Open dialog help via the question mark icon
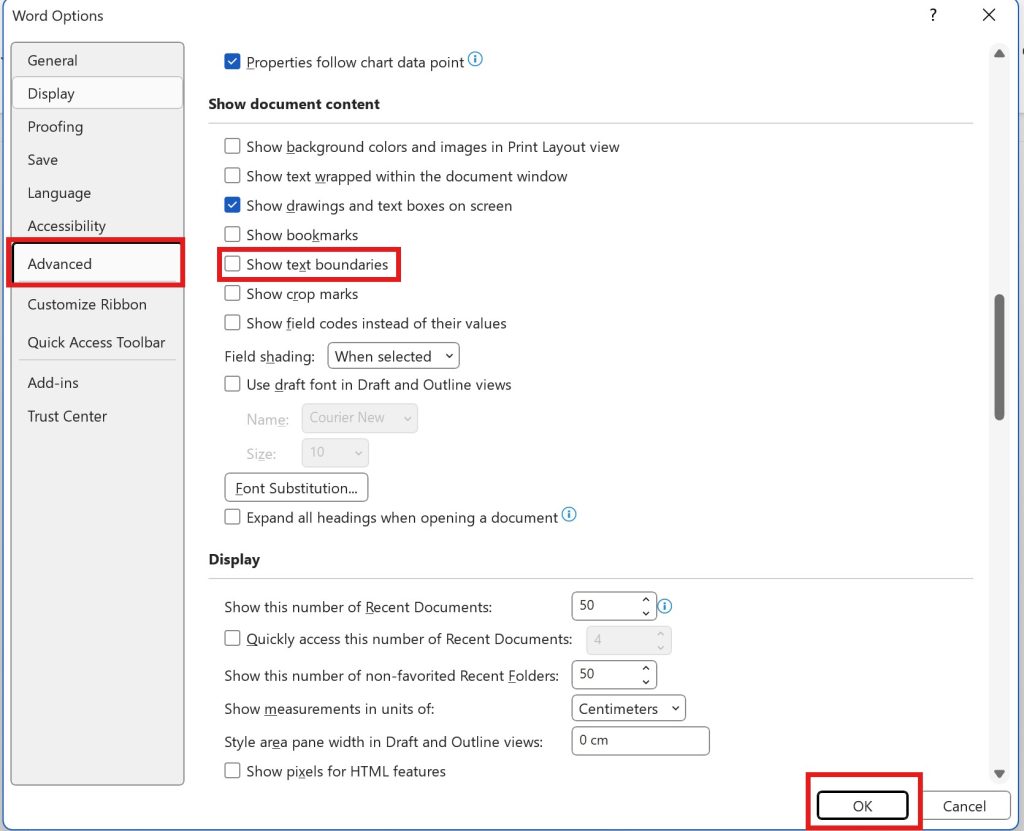Viewport: 1024px width, 831px height. (933, 15)
